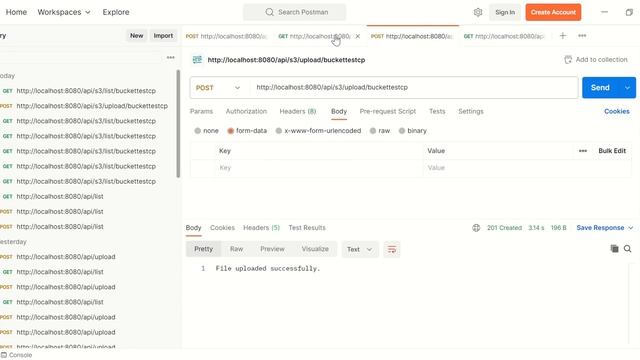Switch response view to Visualize

coord(315,249)
